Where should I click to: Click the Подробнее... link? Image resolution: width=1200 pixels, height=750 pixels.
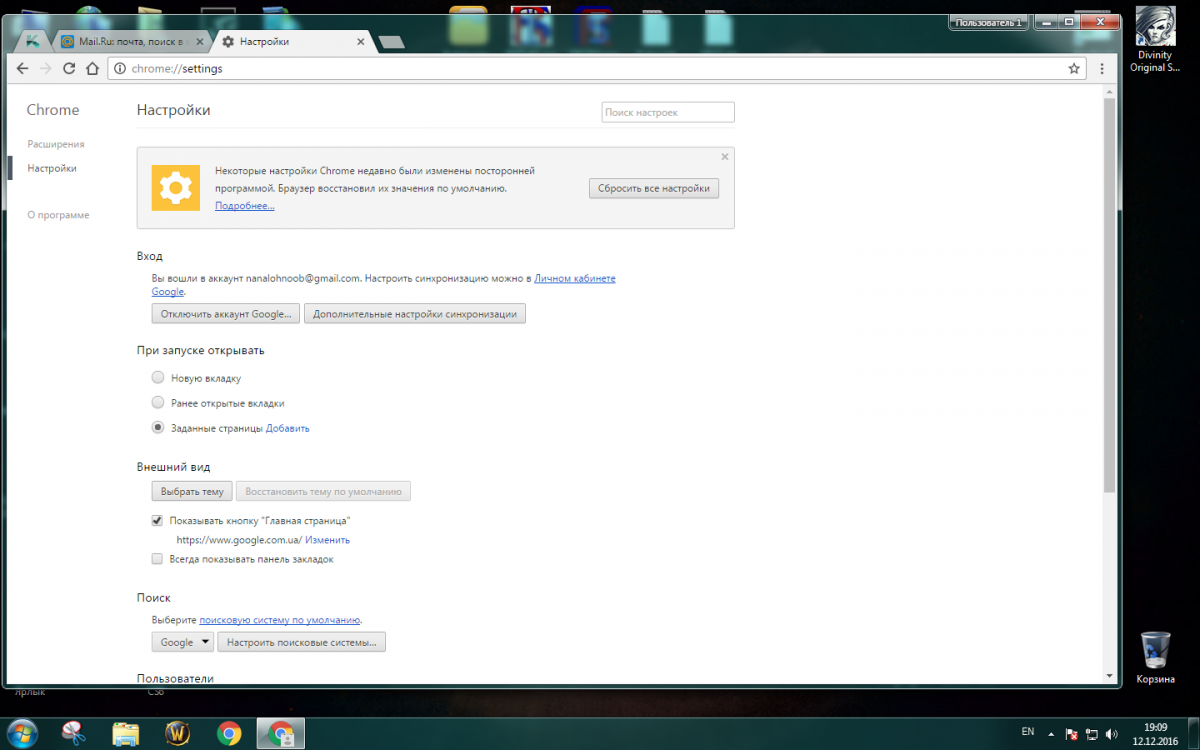click(x=244, y=205)
